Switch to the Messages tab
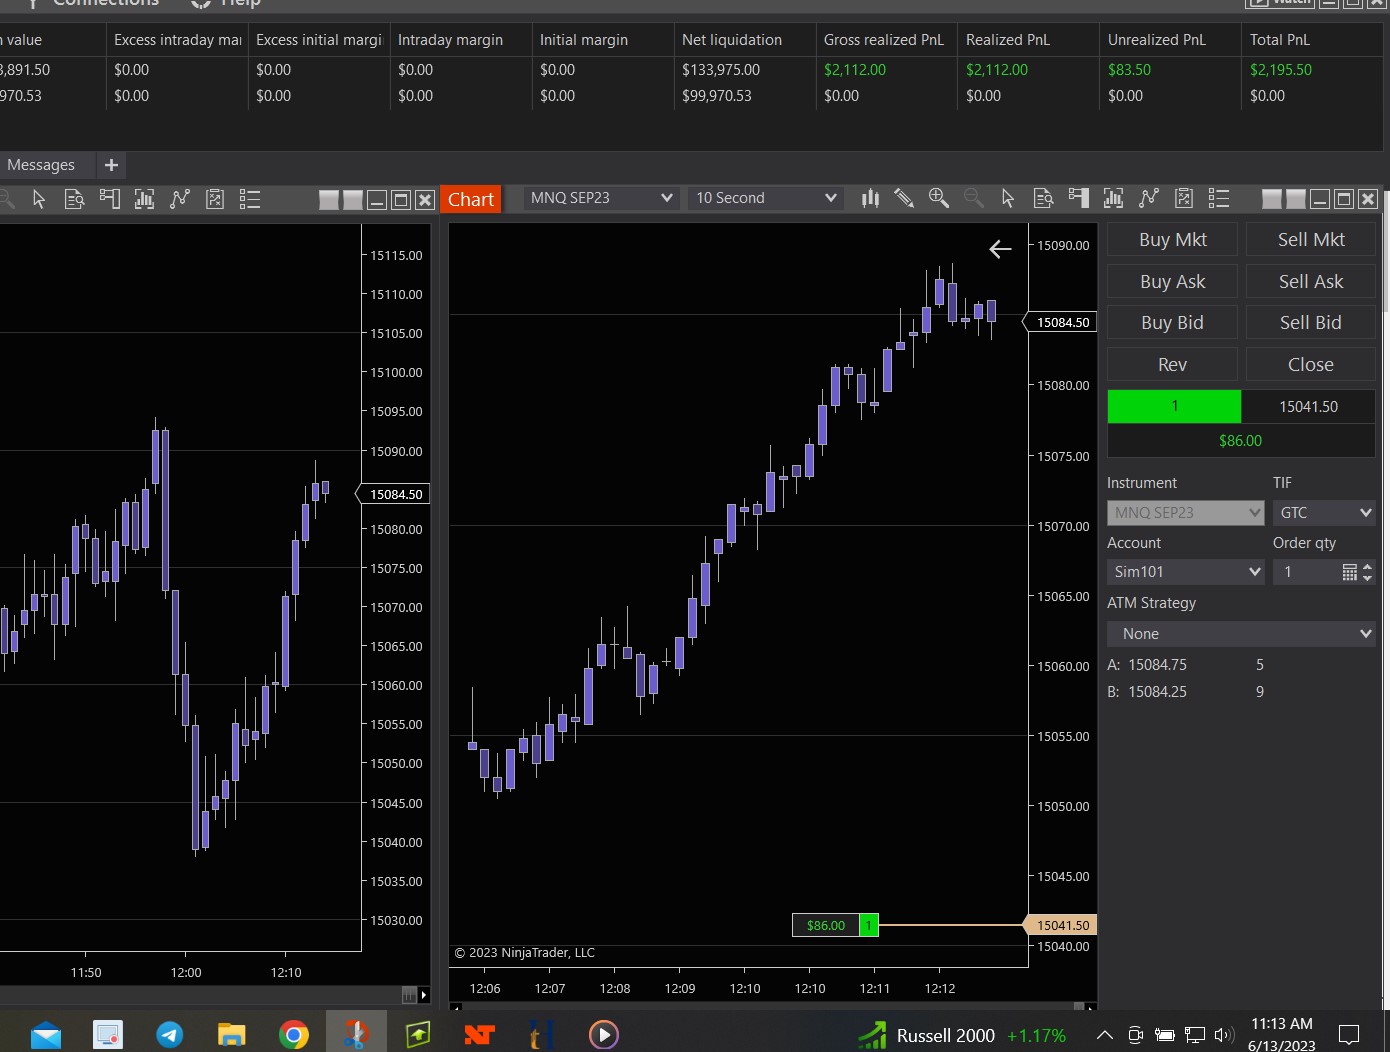The height and width of the screenshot is (1052, 1390). coord(41,165)
